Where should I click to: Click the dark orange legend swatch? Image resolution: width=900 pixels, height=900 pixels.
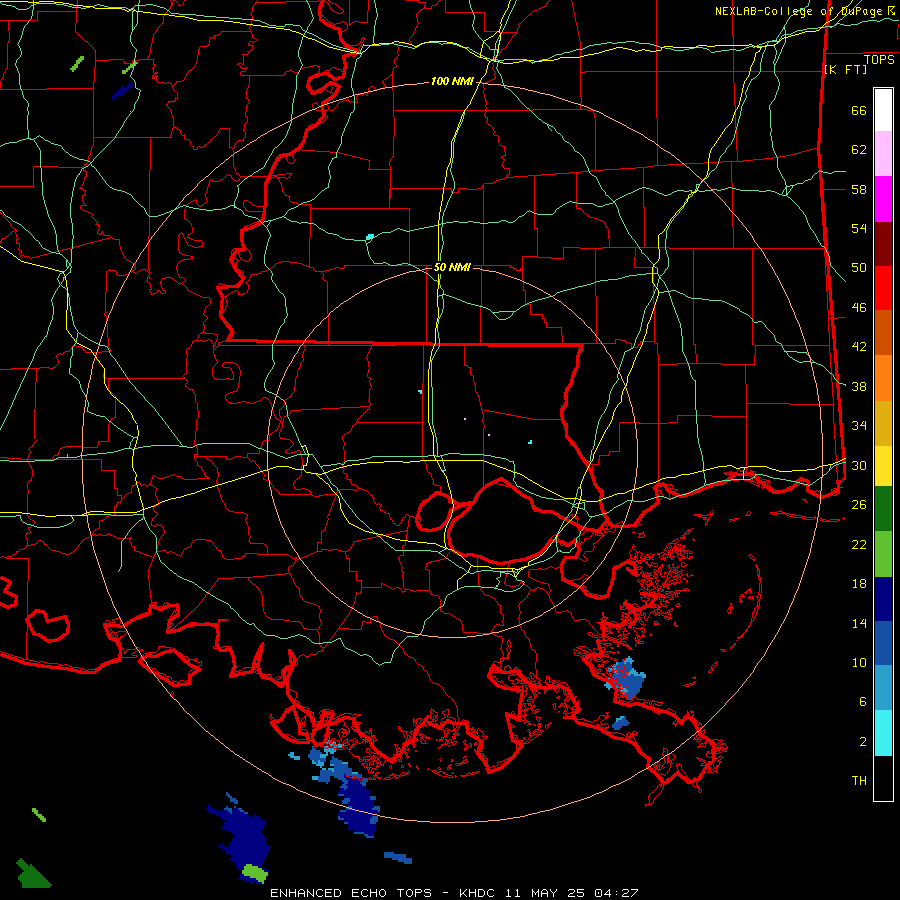click(883, 333)
